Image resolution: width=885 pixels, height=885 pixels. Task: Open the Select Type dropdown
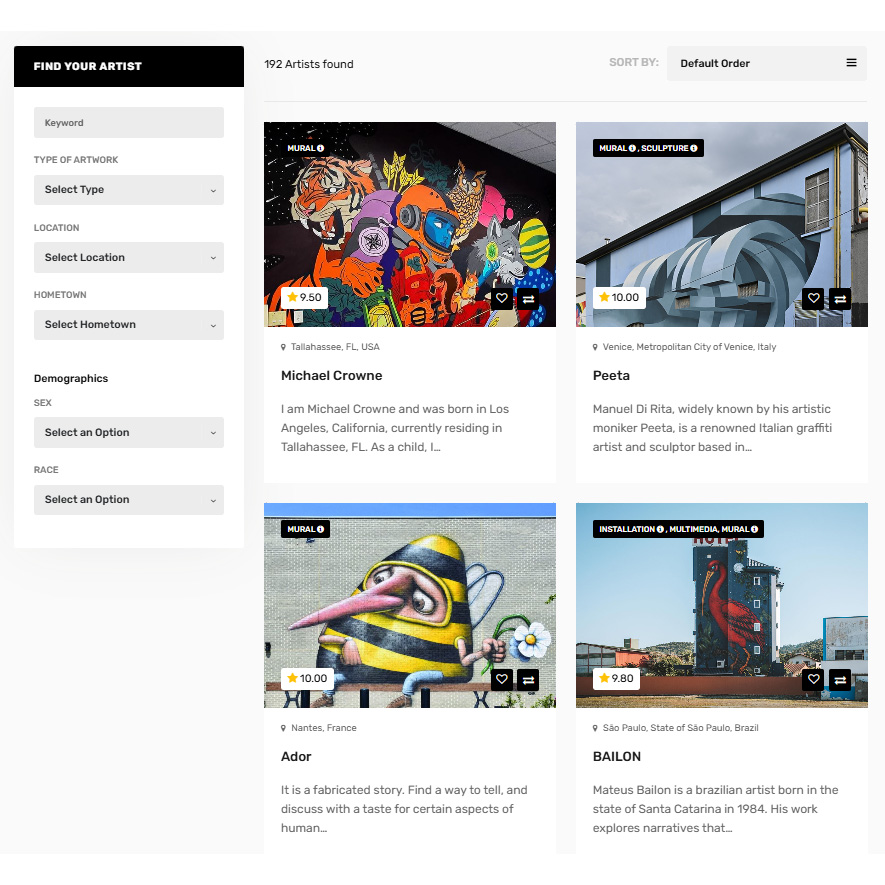[x=129, y=190]
